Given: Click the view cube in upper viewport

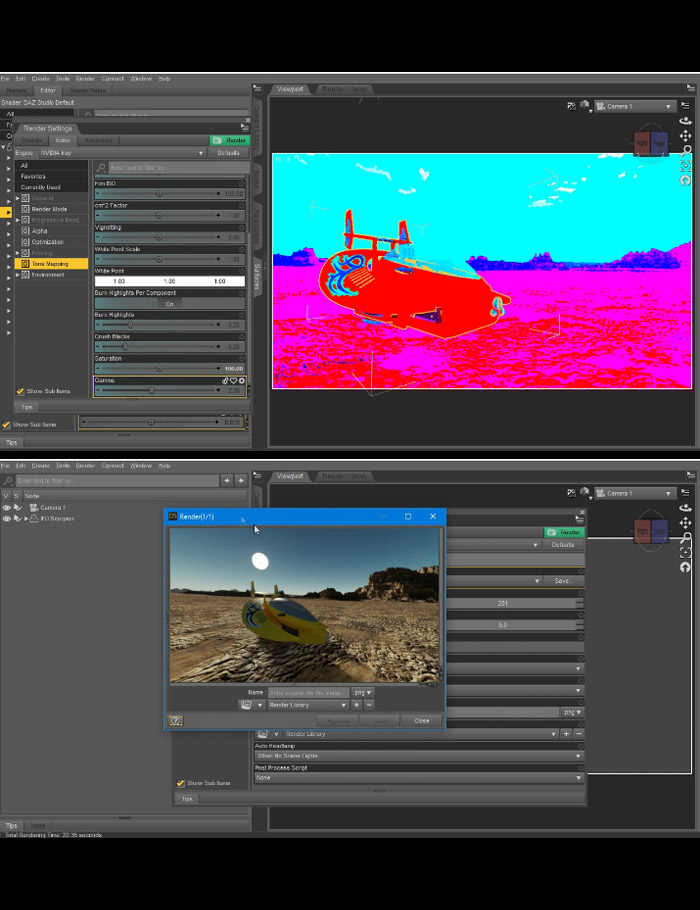Looking at the screenshot, I should click(x=650, y=142).
